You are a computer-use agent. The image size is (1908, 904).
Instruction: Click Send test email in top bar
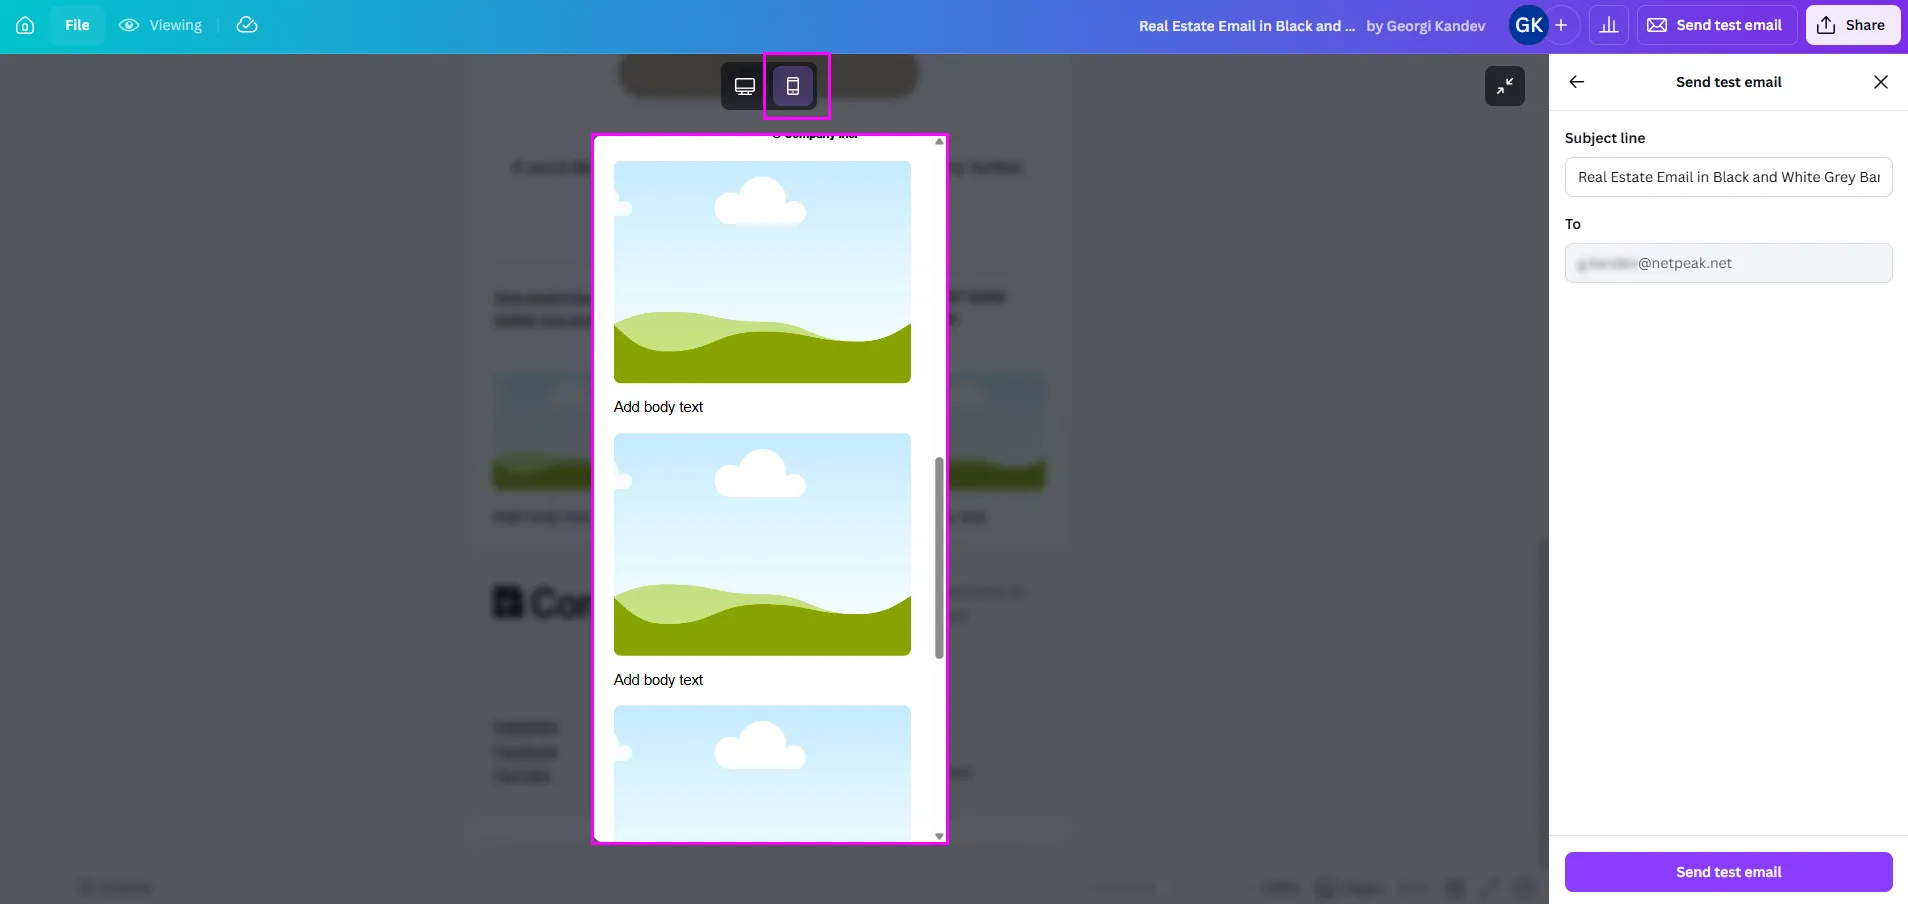[x=1716, y=25]
